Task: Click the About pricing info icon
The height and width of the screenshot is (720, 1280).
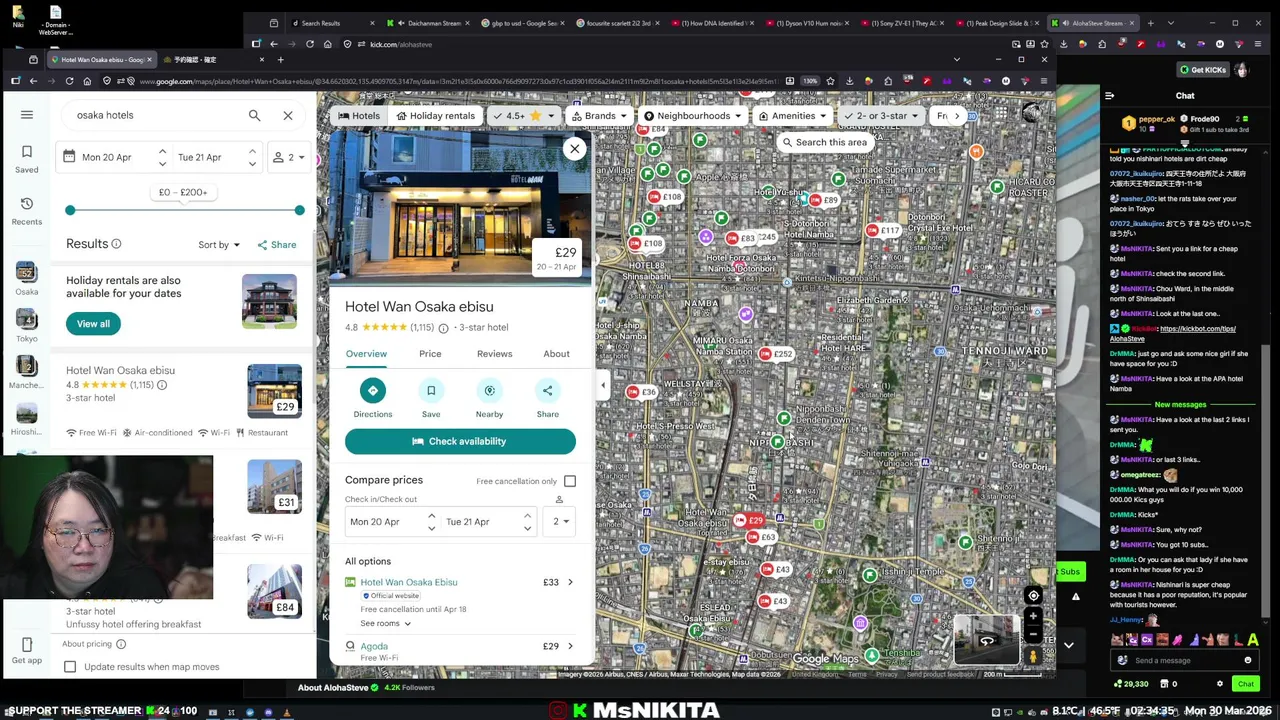Action: point(121,644)
